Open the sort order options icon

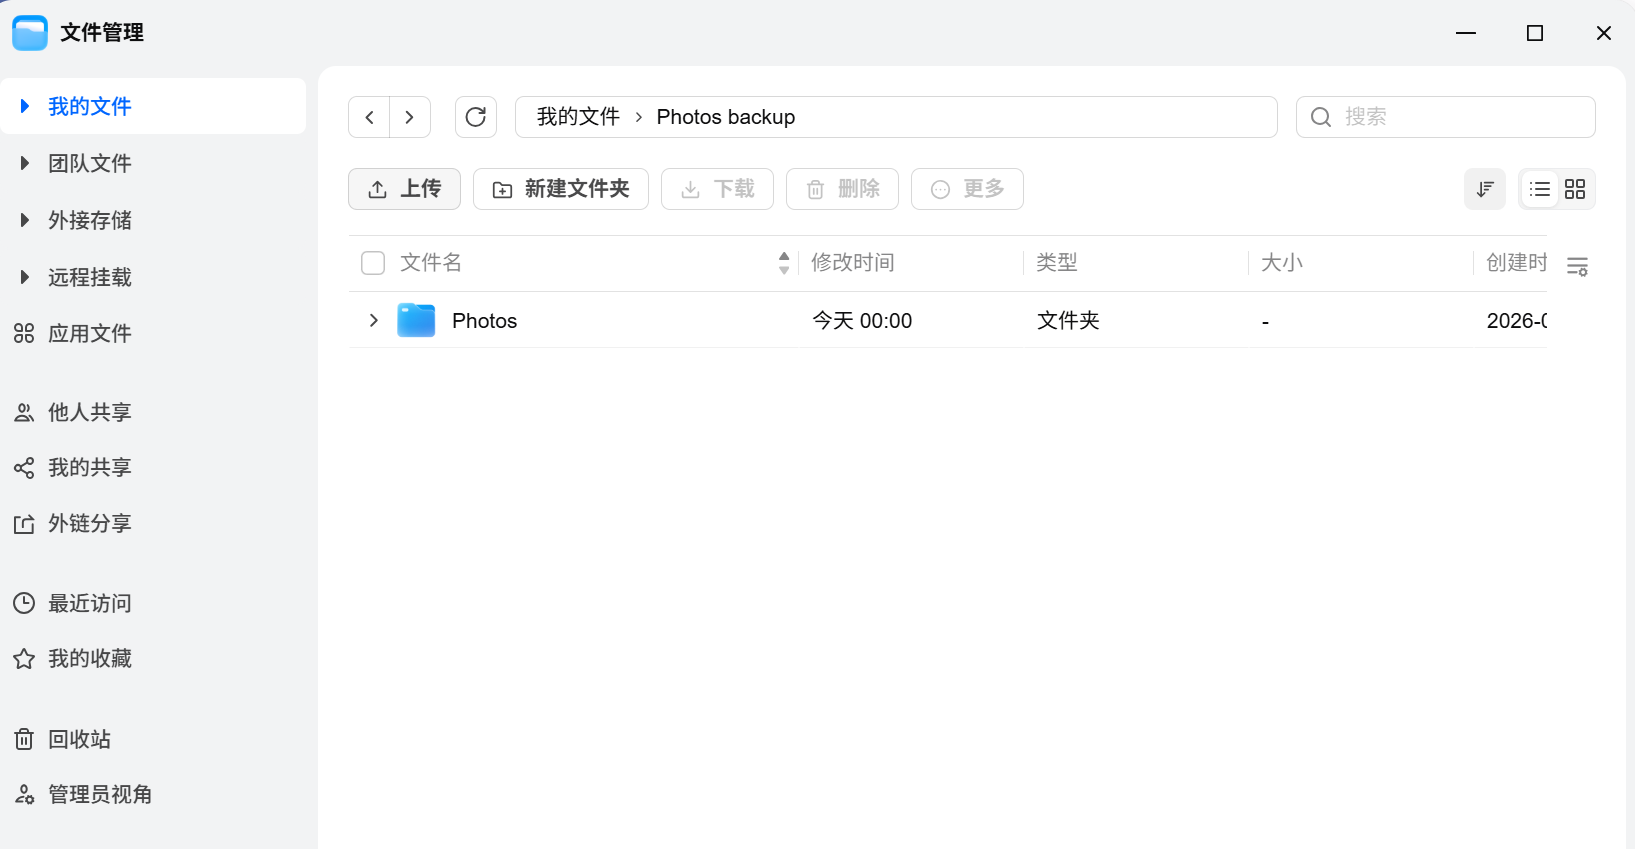[1485, 189]
